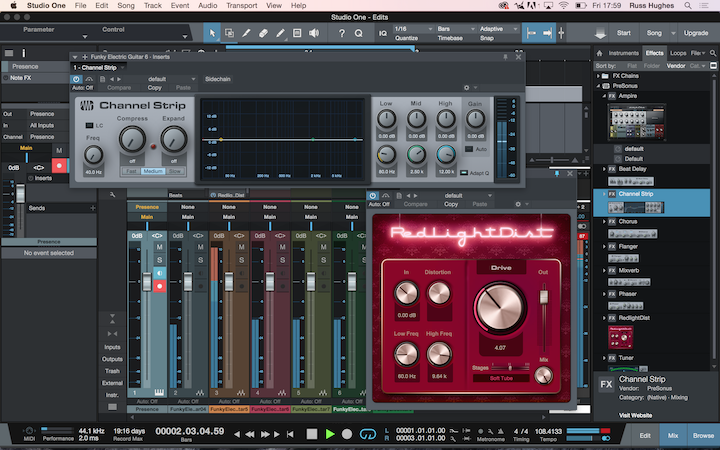Open the Mix view tab

tap(673, 435)
